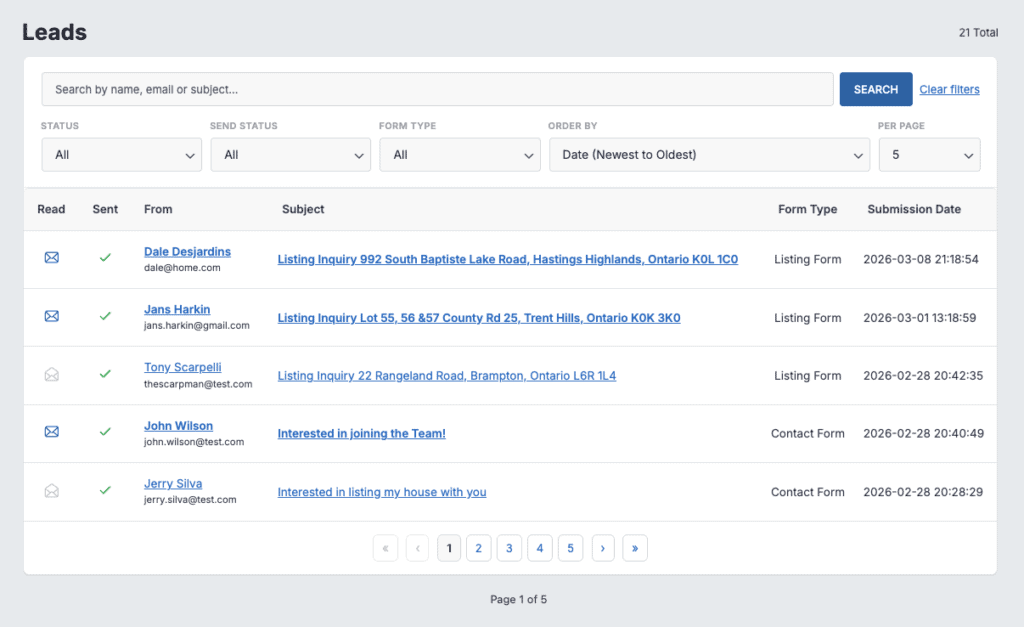
Task: Go to last page with double-arrow
Action: [634, 548]
